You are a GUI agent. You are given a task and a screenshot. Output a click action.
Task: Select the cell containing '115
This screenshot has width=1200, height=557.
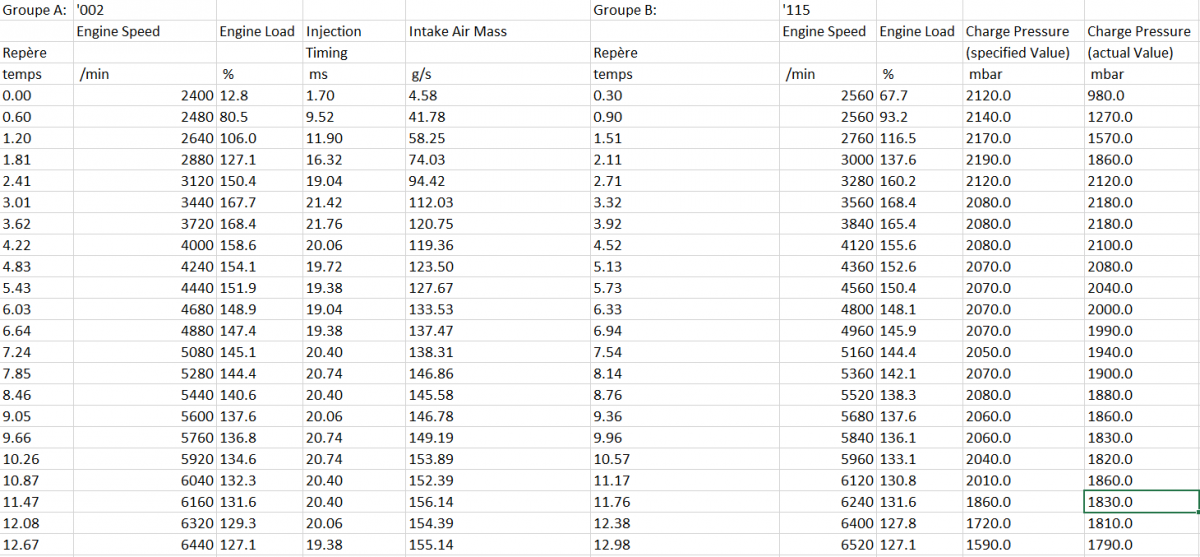(828, 10)
